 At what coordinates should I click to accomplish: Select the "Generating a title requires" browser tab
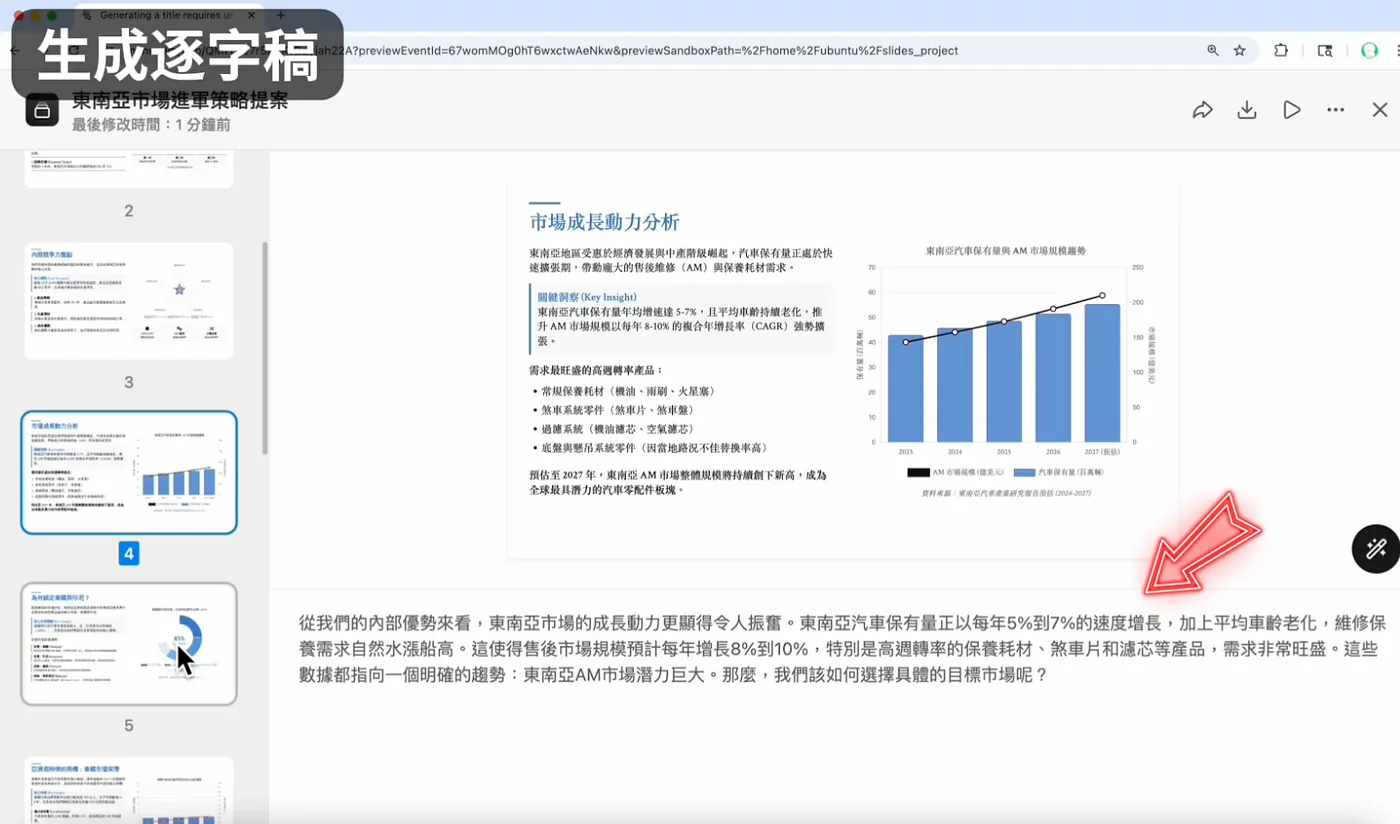tap(170, 15)
